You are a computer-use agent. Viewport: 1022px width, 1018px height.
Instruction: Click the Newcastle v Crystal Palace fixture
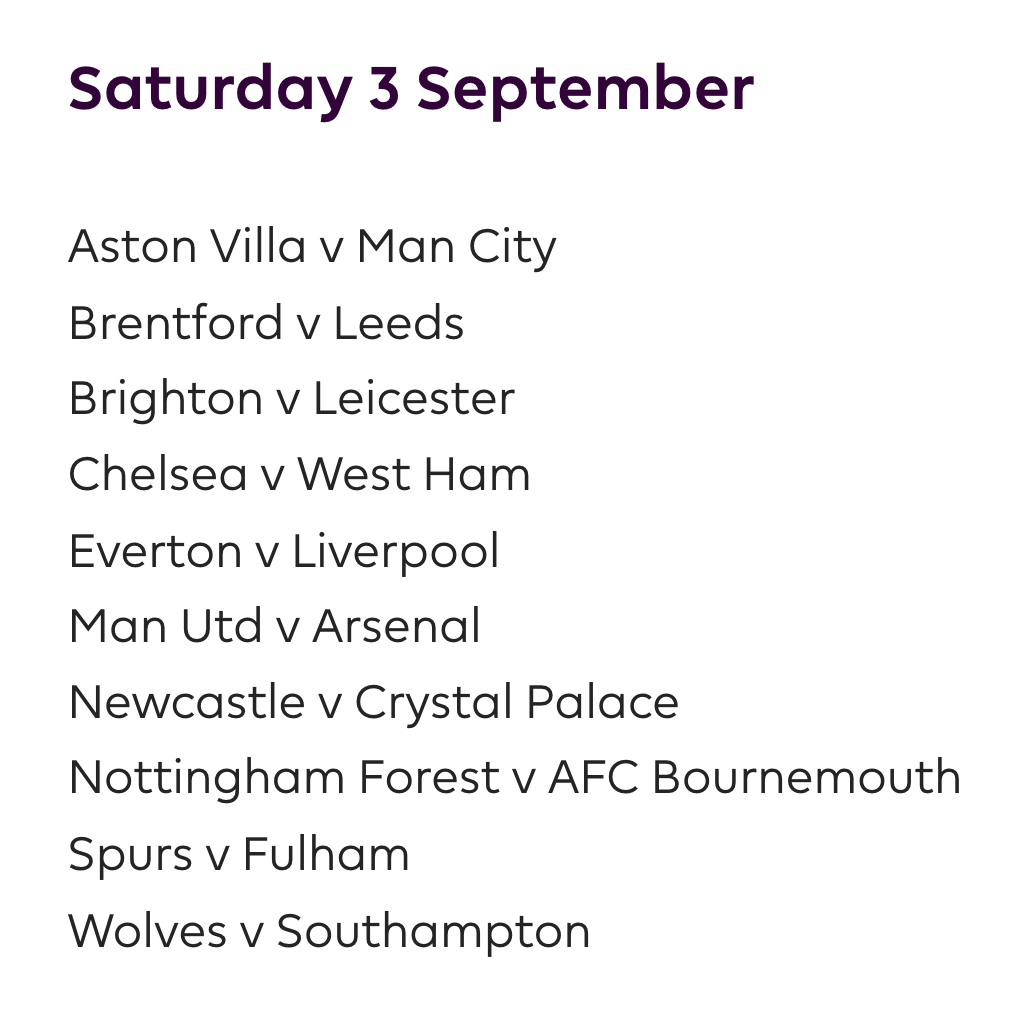[x=373, y=703]
